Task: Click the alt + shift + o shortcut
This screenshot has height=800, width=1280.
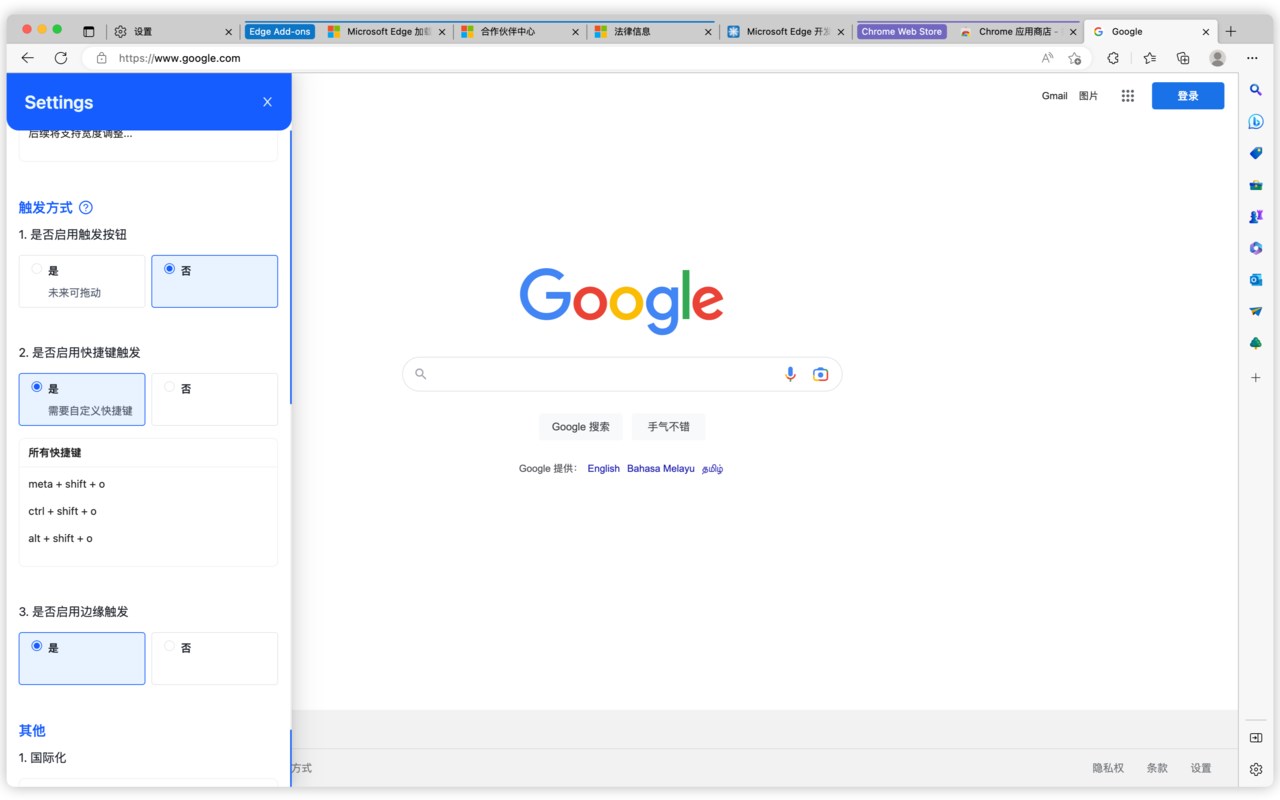Action: (61, 538)
